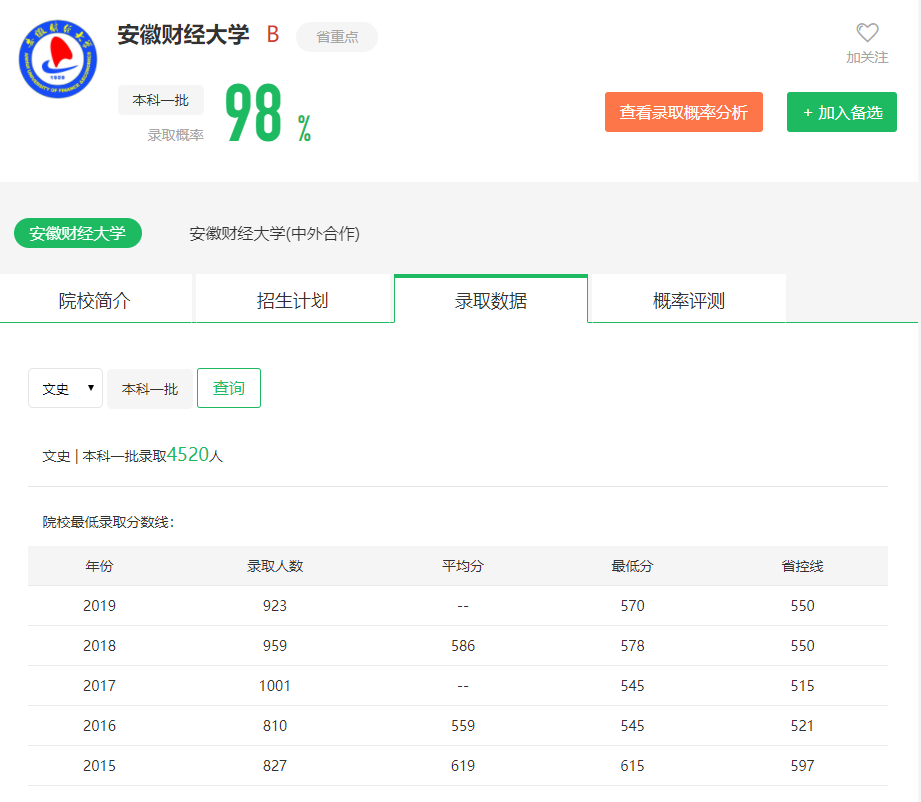Click the 录取人数 column header

(x=275, y=566)
